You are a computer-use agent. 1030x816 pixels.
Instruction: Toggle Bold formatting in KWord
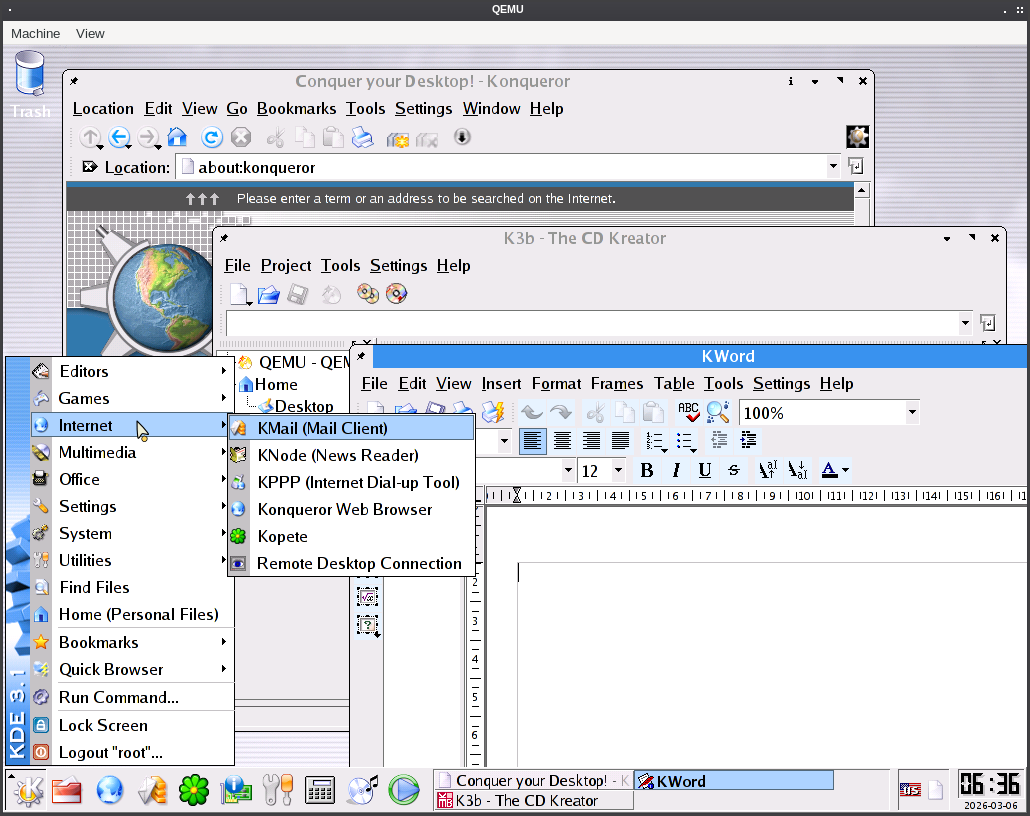point(647,470)
